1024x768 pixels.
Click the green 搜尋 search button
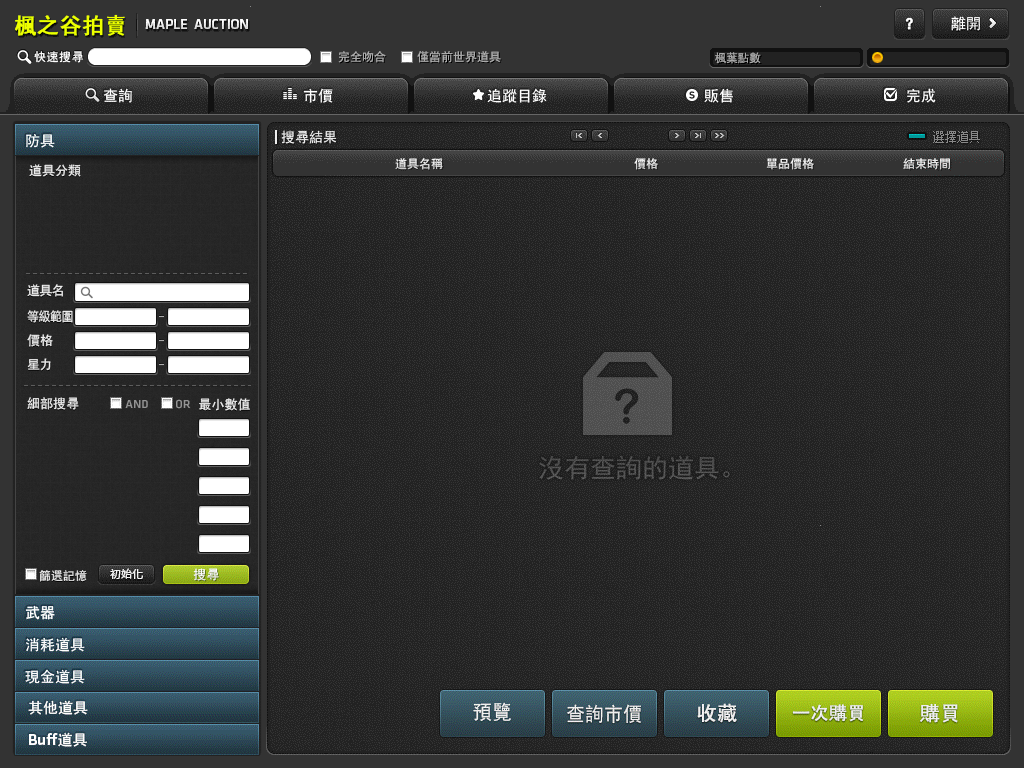pyautogui.click(x=206, y=575)
